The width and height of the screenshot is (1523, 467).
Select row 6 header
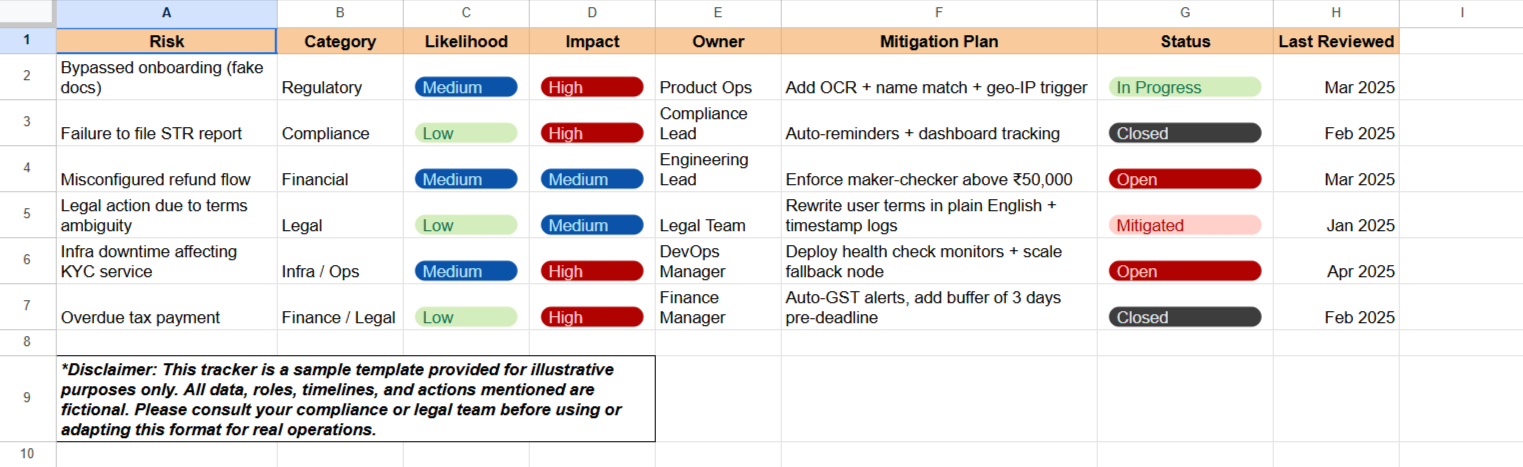pyautogui.click(x=28, y=261)
